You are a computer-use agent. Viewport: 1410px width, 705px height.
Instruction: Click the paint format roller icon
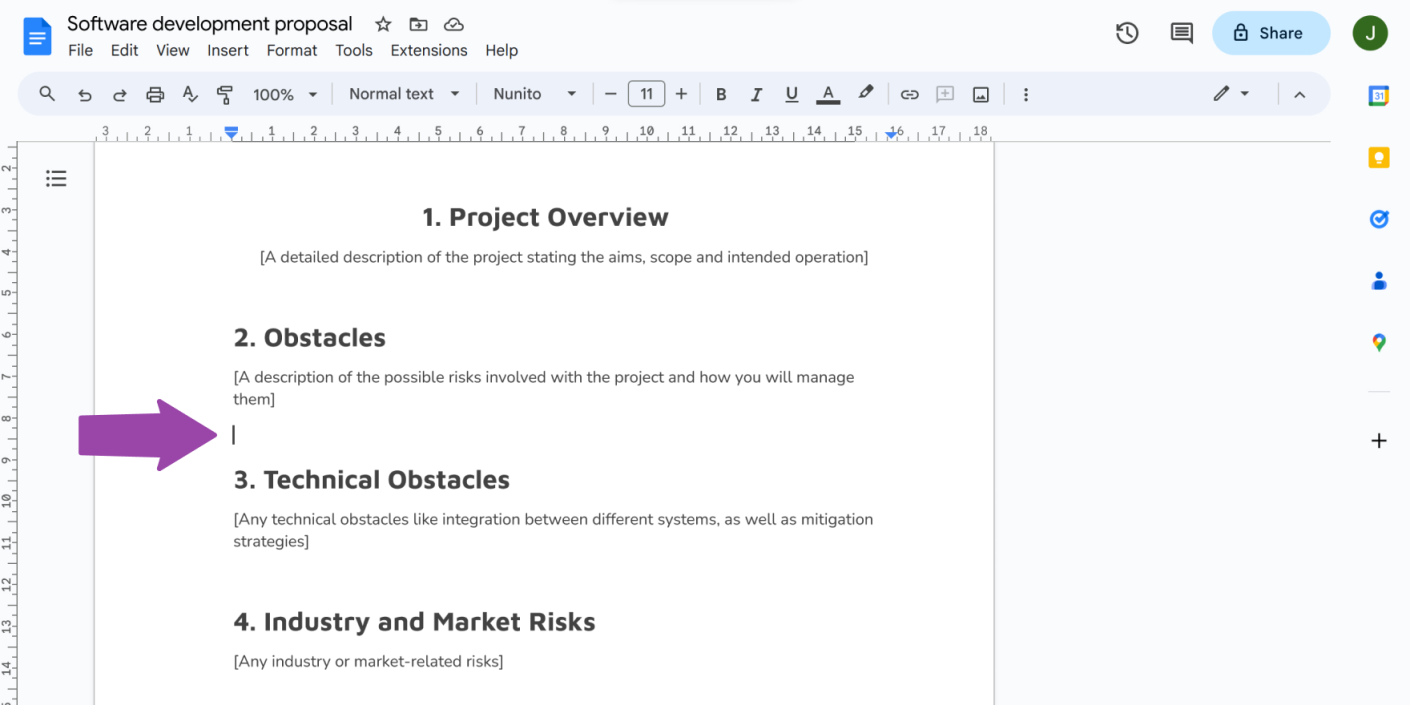225,94
